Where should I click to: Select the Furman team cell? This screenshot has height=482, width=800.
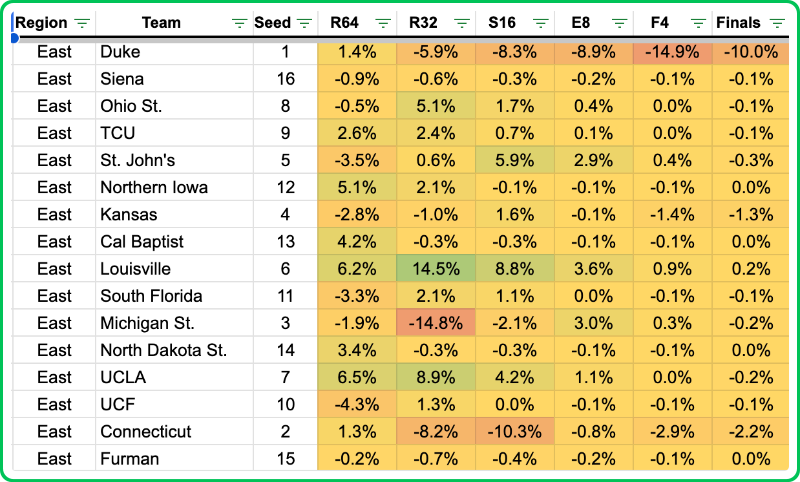tap(173, 459)
